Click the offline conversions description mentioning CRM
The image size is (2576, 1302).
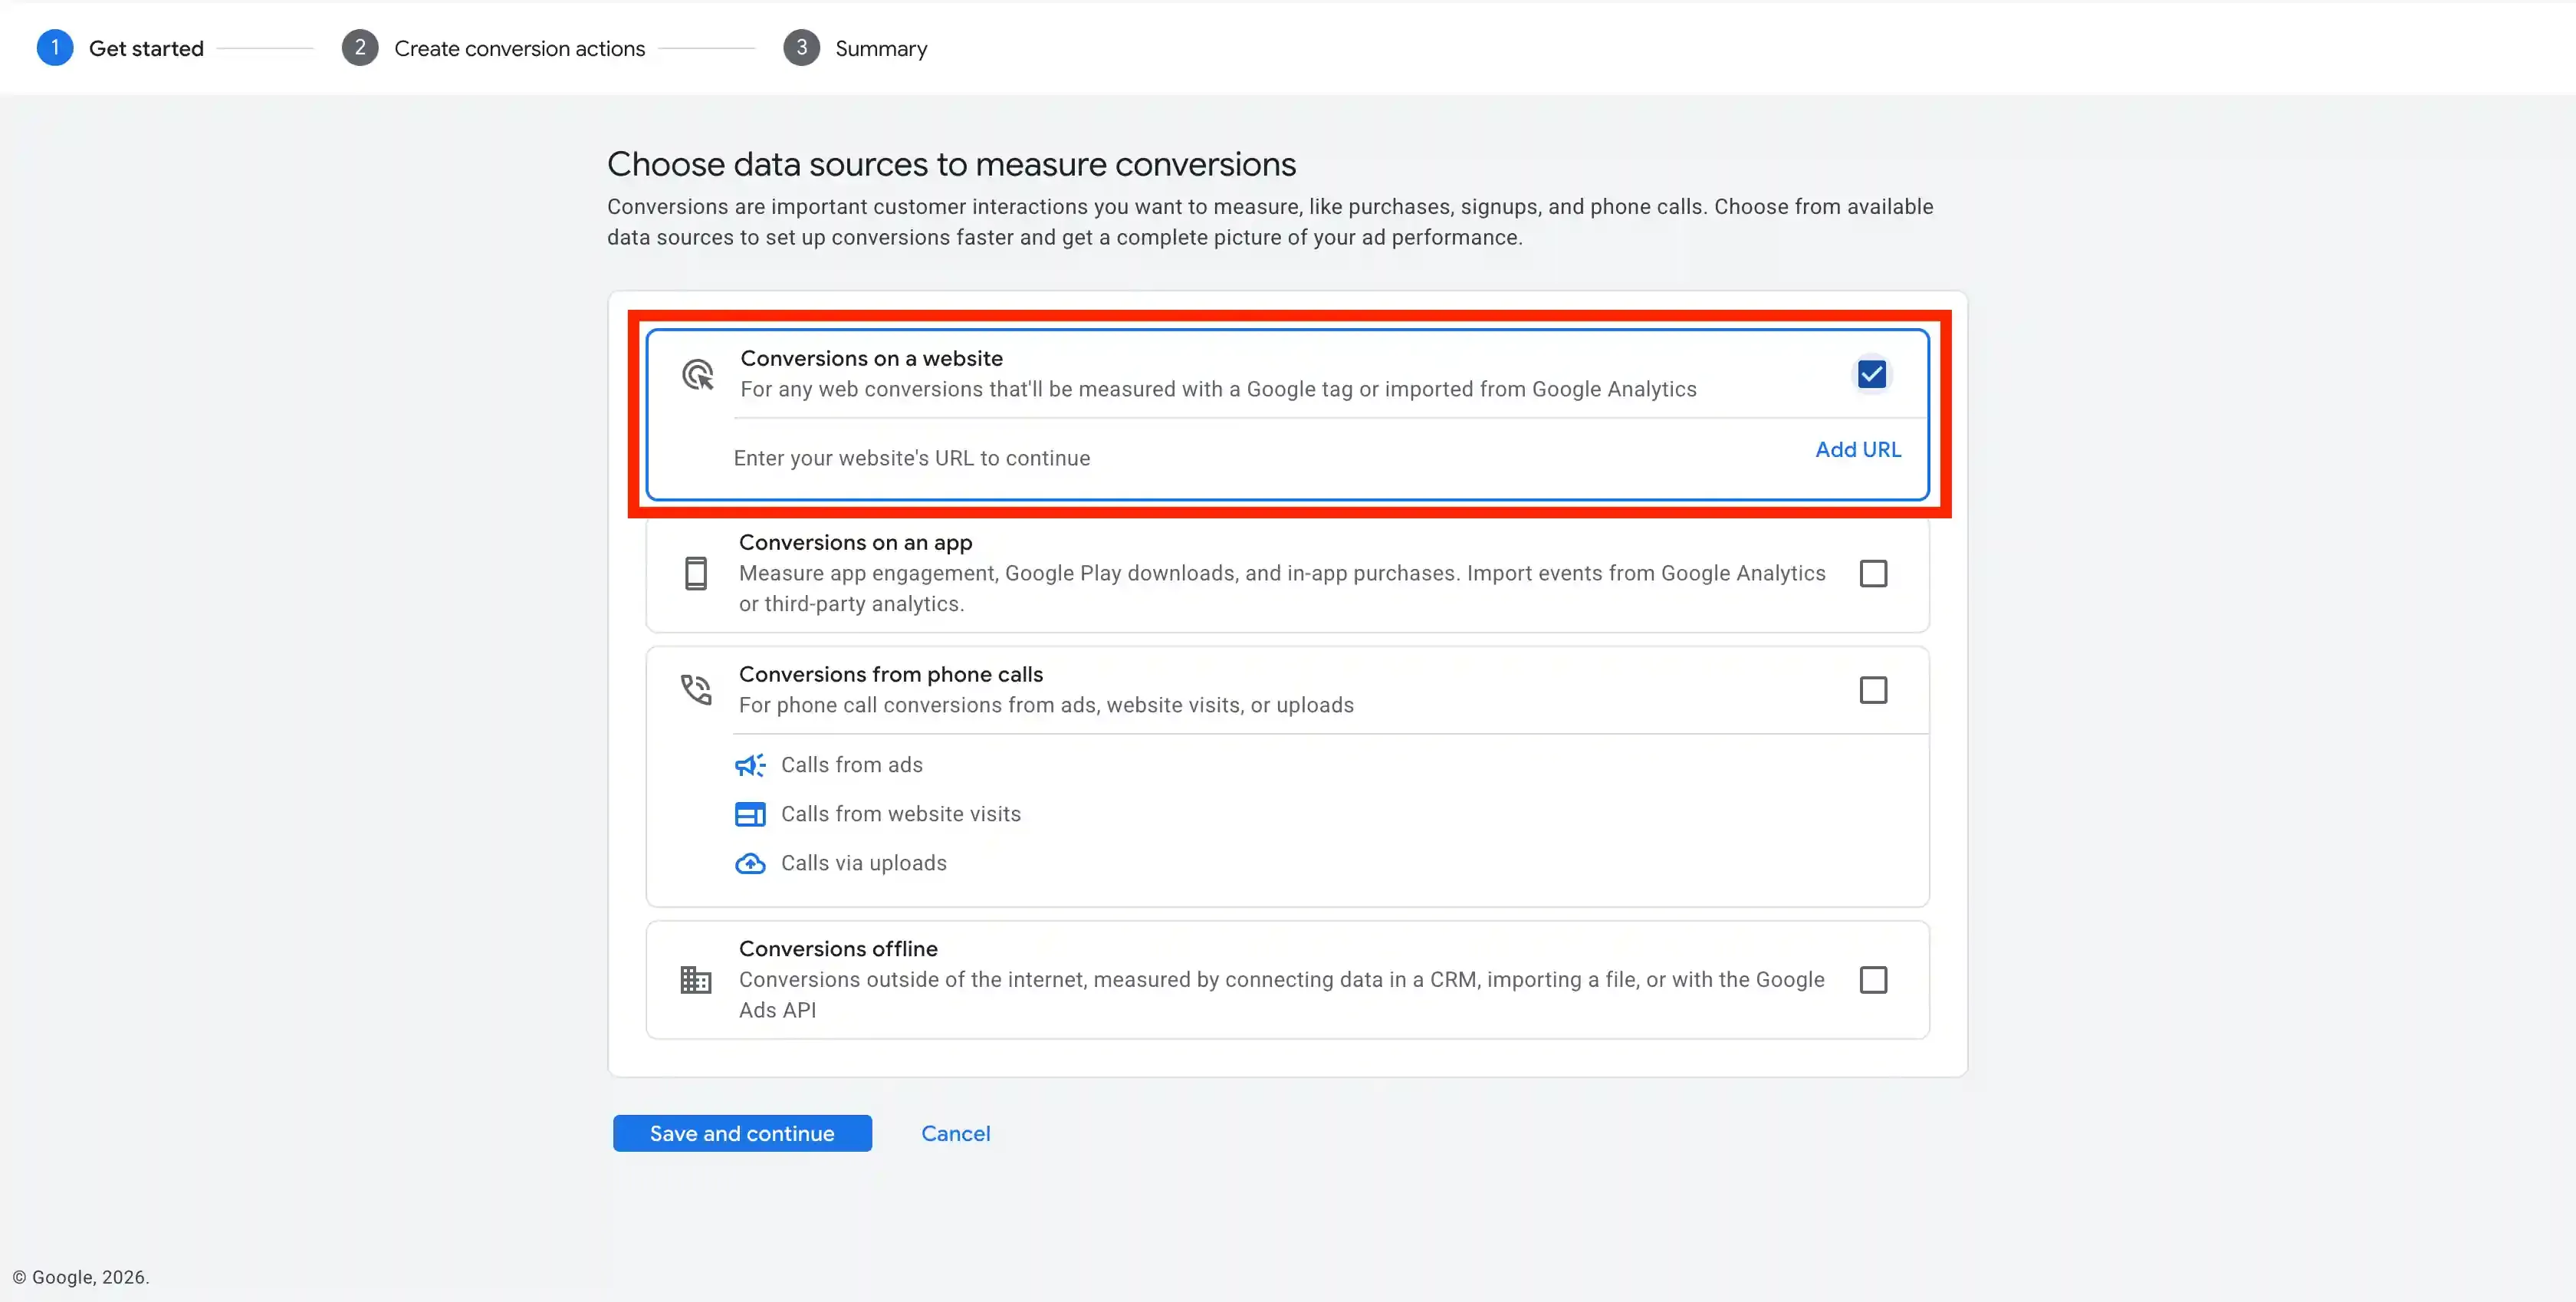(1281, 994)
